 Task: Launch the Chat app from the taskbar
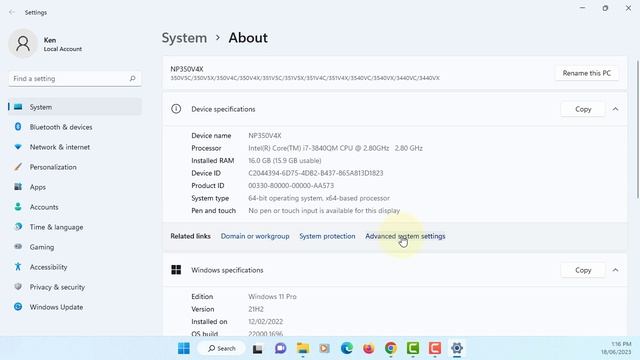(x=280, y=348)
